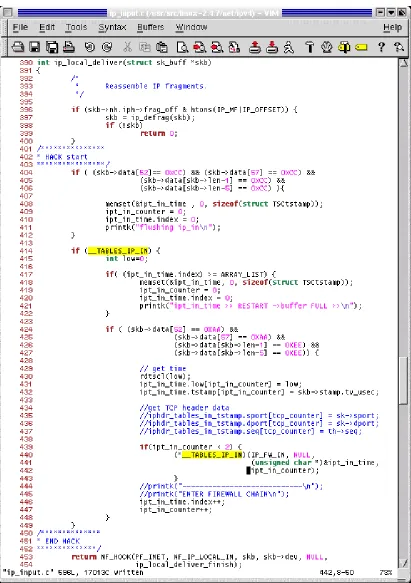Click the '"ip_input.c" 596L' written status message

click(73, 572)
